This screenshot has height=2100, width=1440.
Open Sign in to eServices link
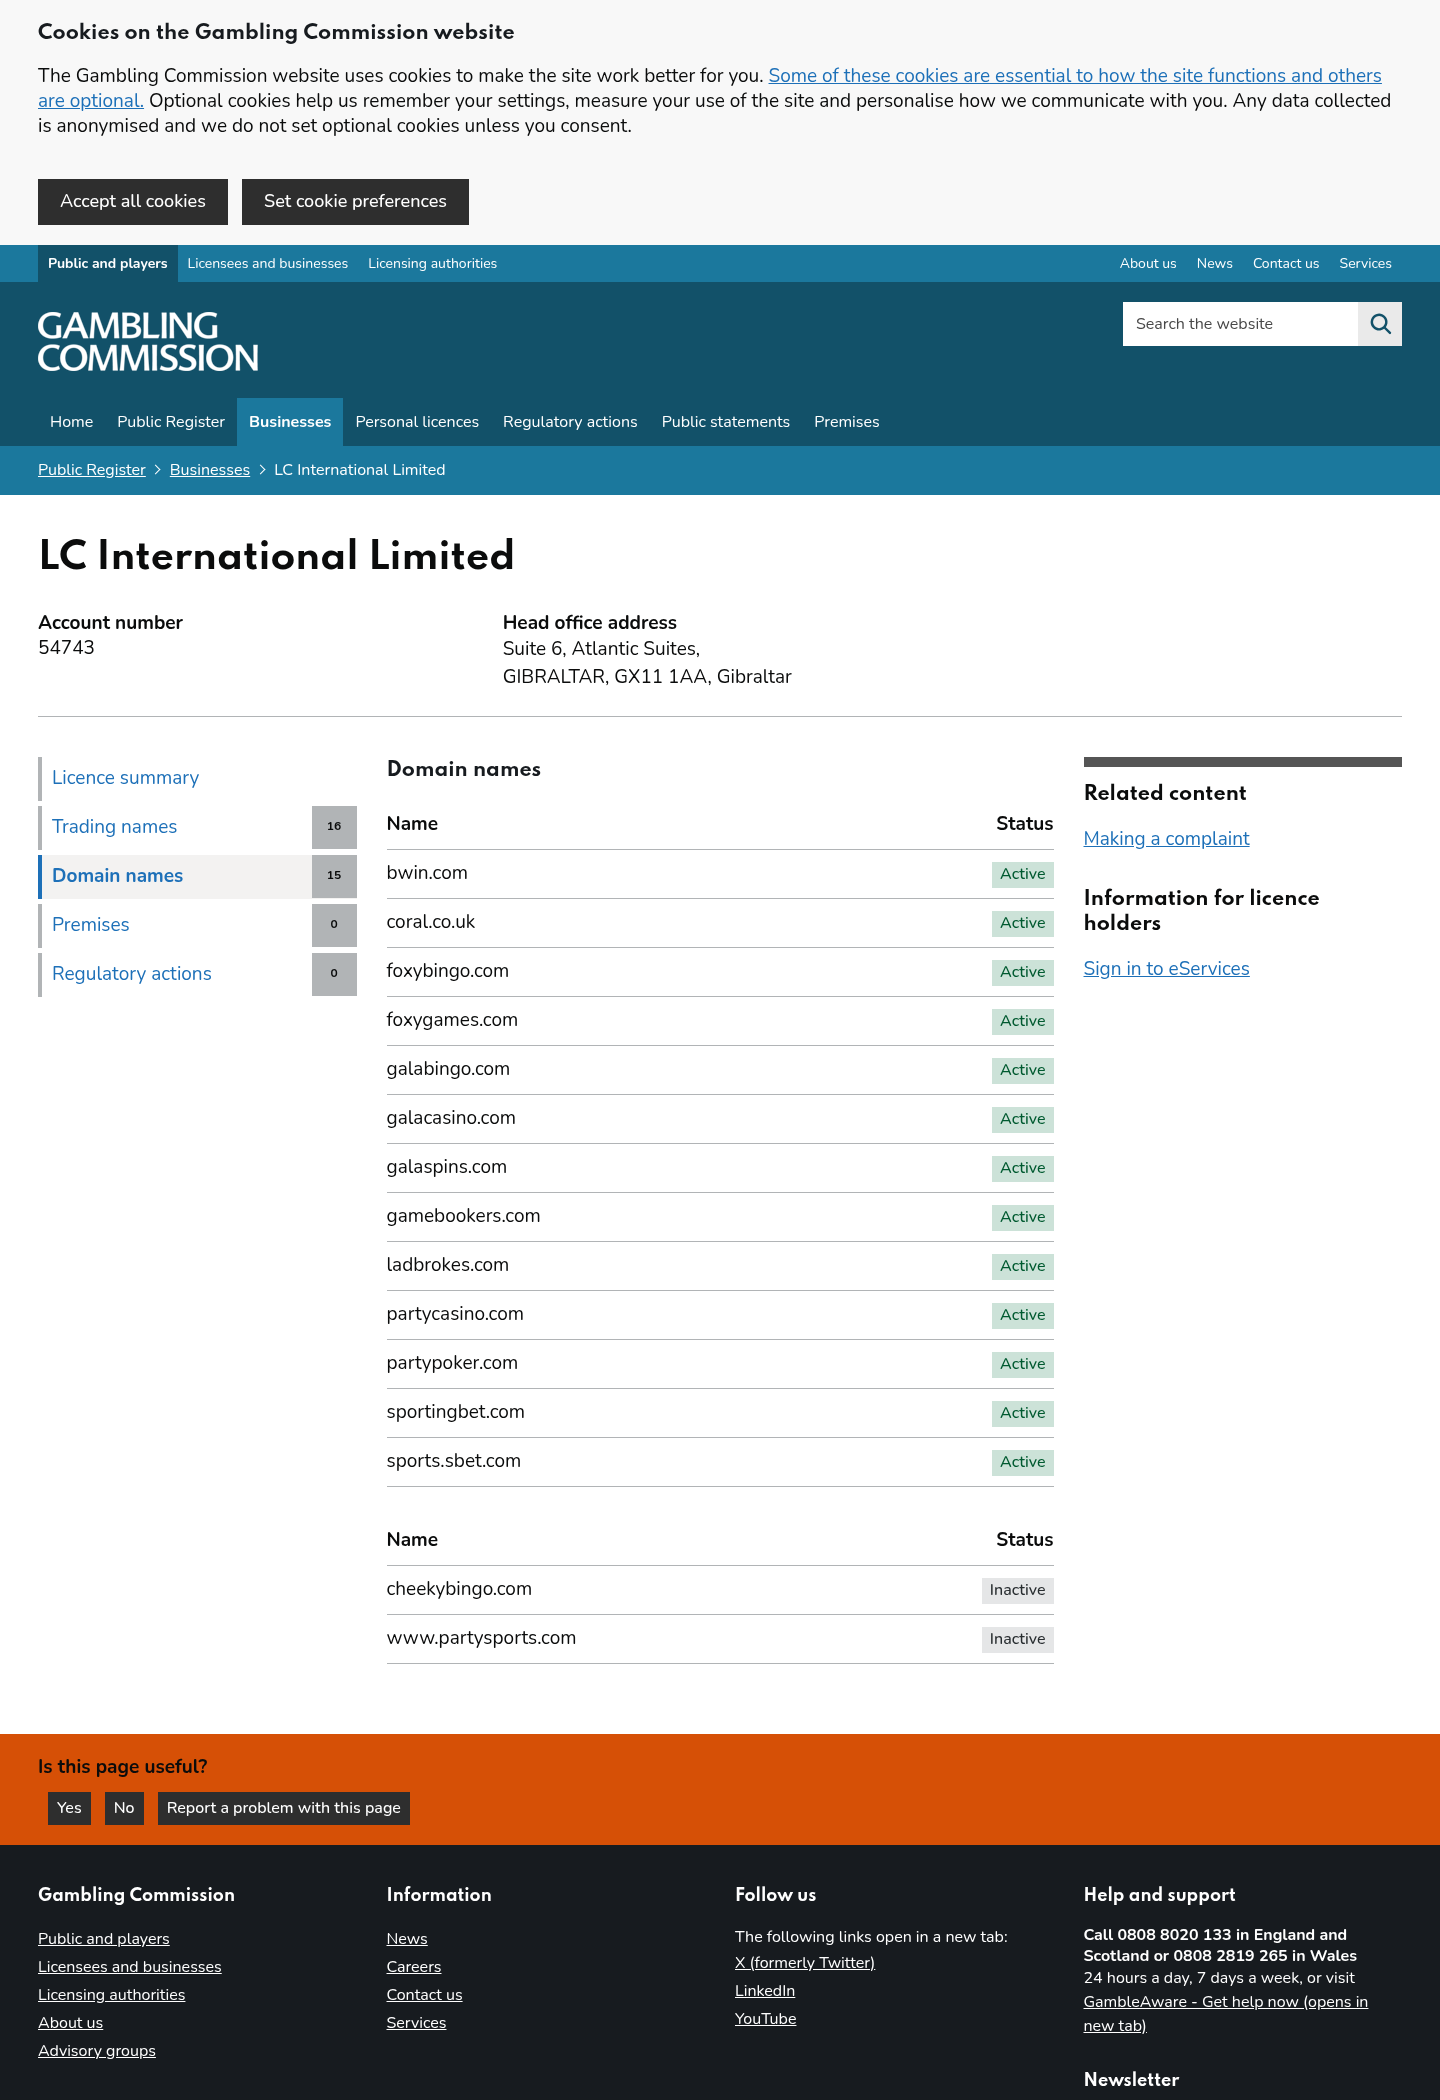pos(1166,969)
